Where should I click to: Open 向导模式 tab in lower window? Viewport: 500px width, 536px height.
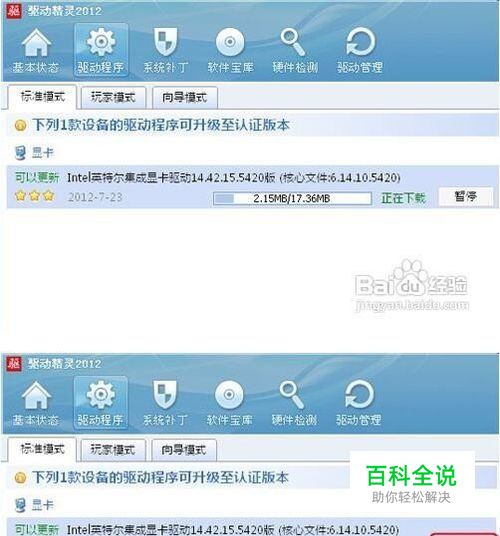point(184,450)
